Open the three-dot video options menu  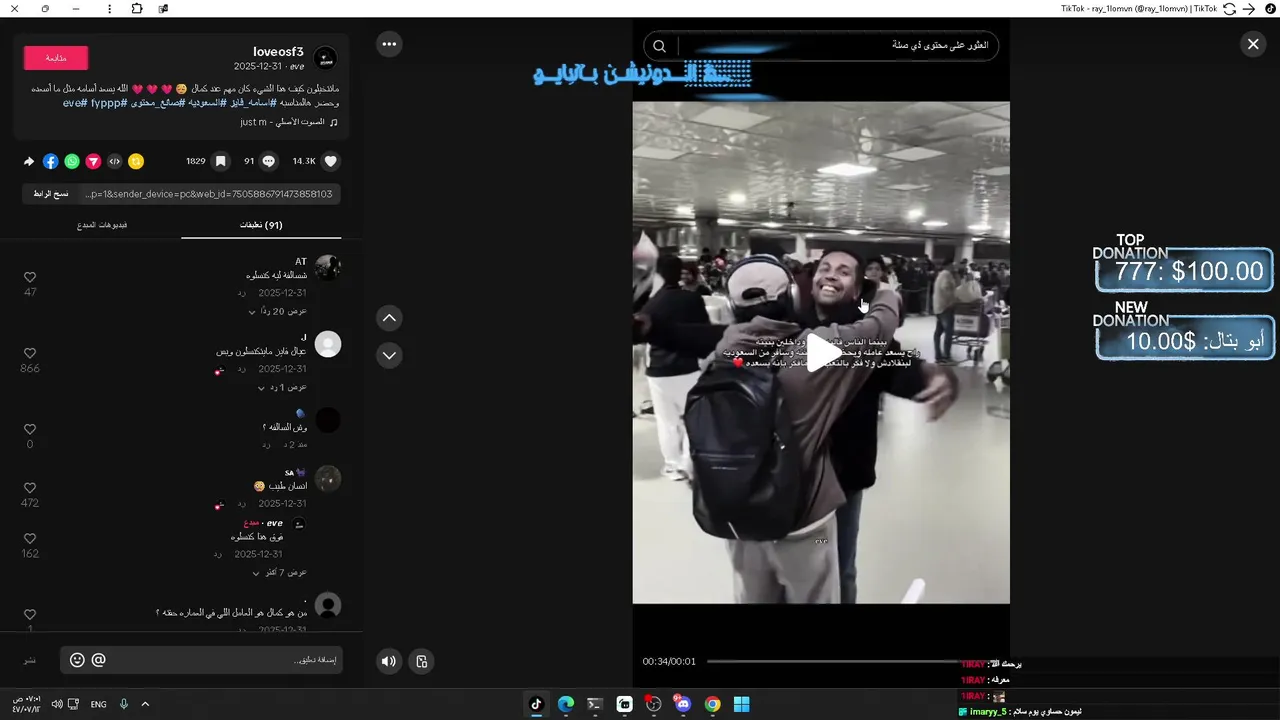pos(389,43)
